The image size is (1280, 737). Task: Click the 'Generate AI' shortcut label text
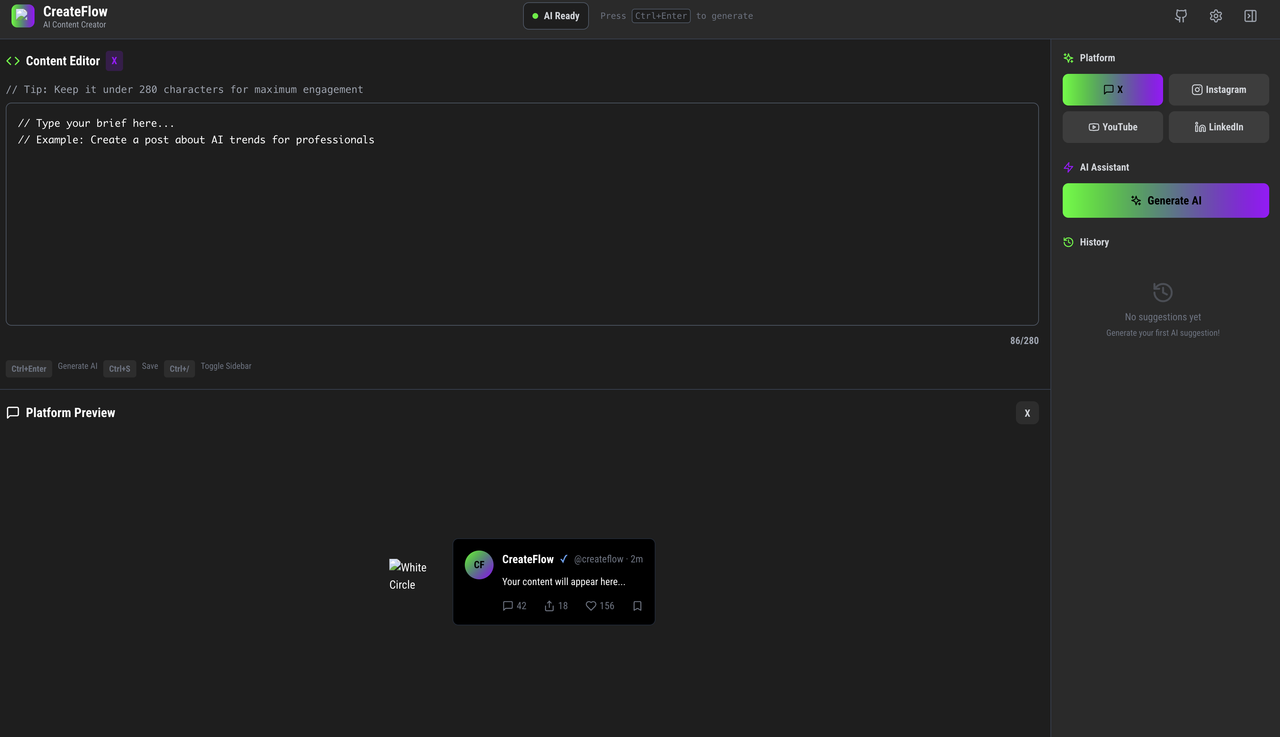pyautogui.click(x=78, y=367)
